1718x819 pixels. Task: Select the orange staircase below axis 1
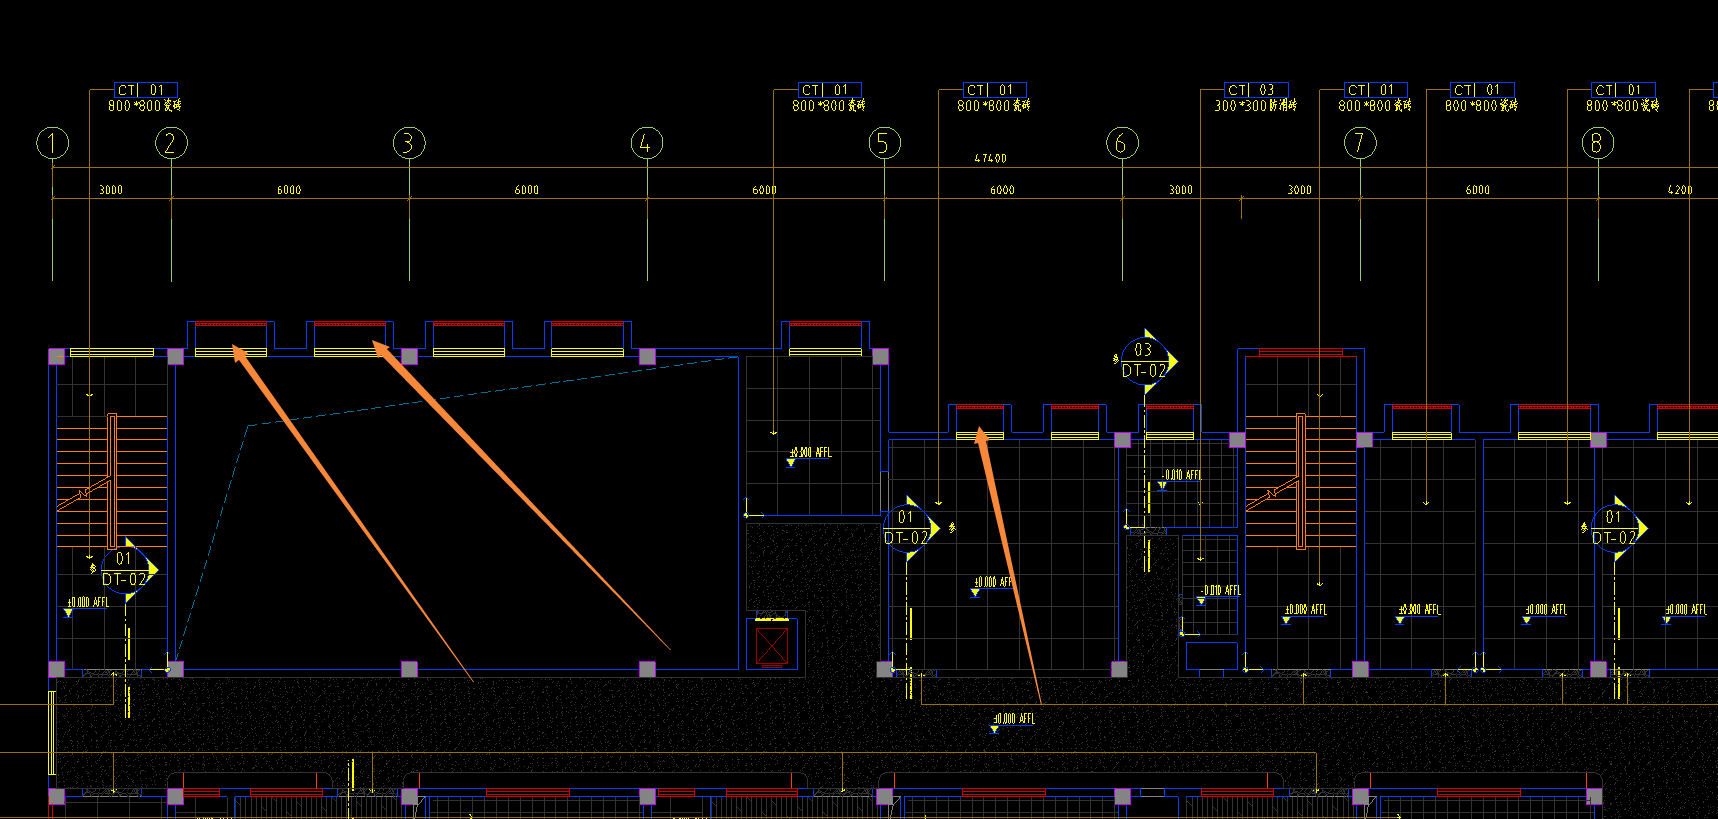click(x=111, y=480)
